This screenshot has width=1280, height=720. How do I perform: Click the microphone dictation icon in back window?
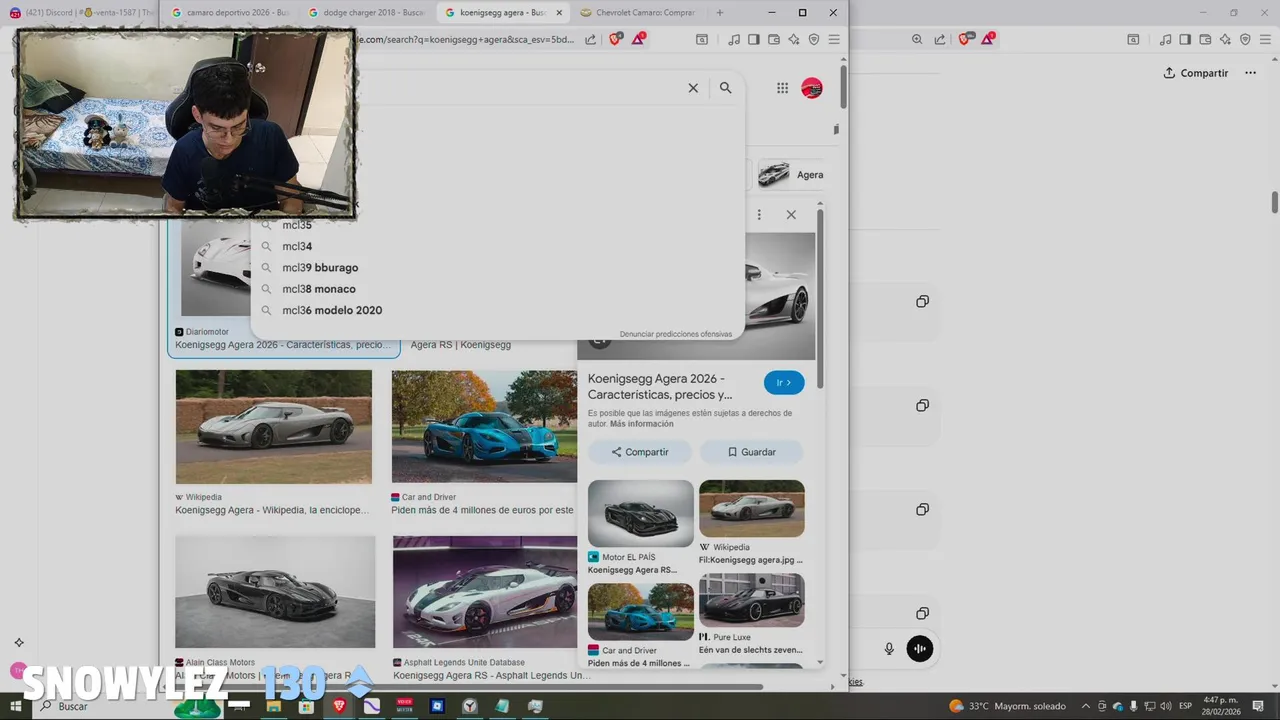(889, 649)
